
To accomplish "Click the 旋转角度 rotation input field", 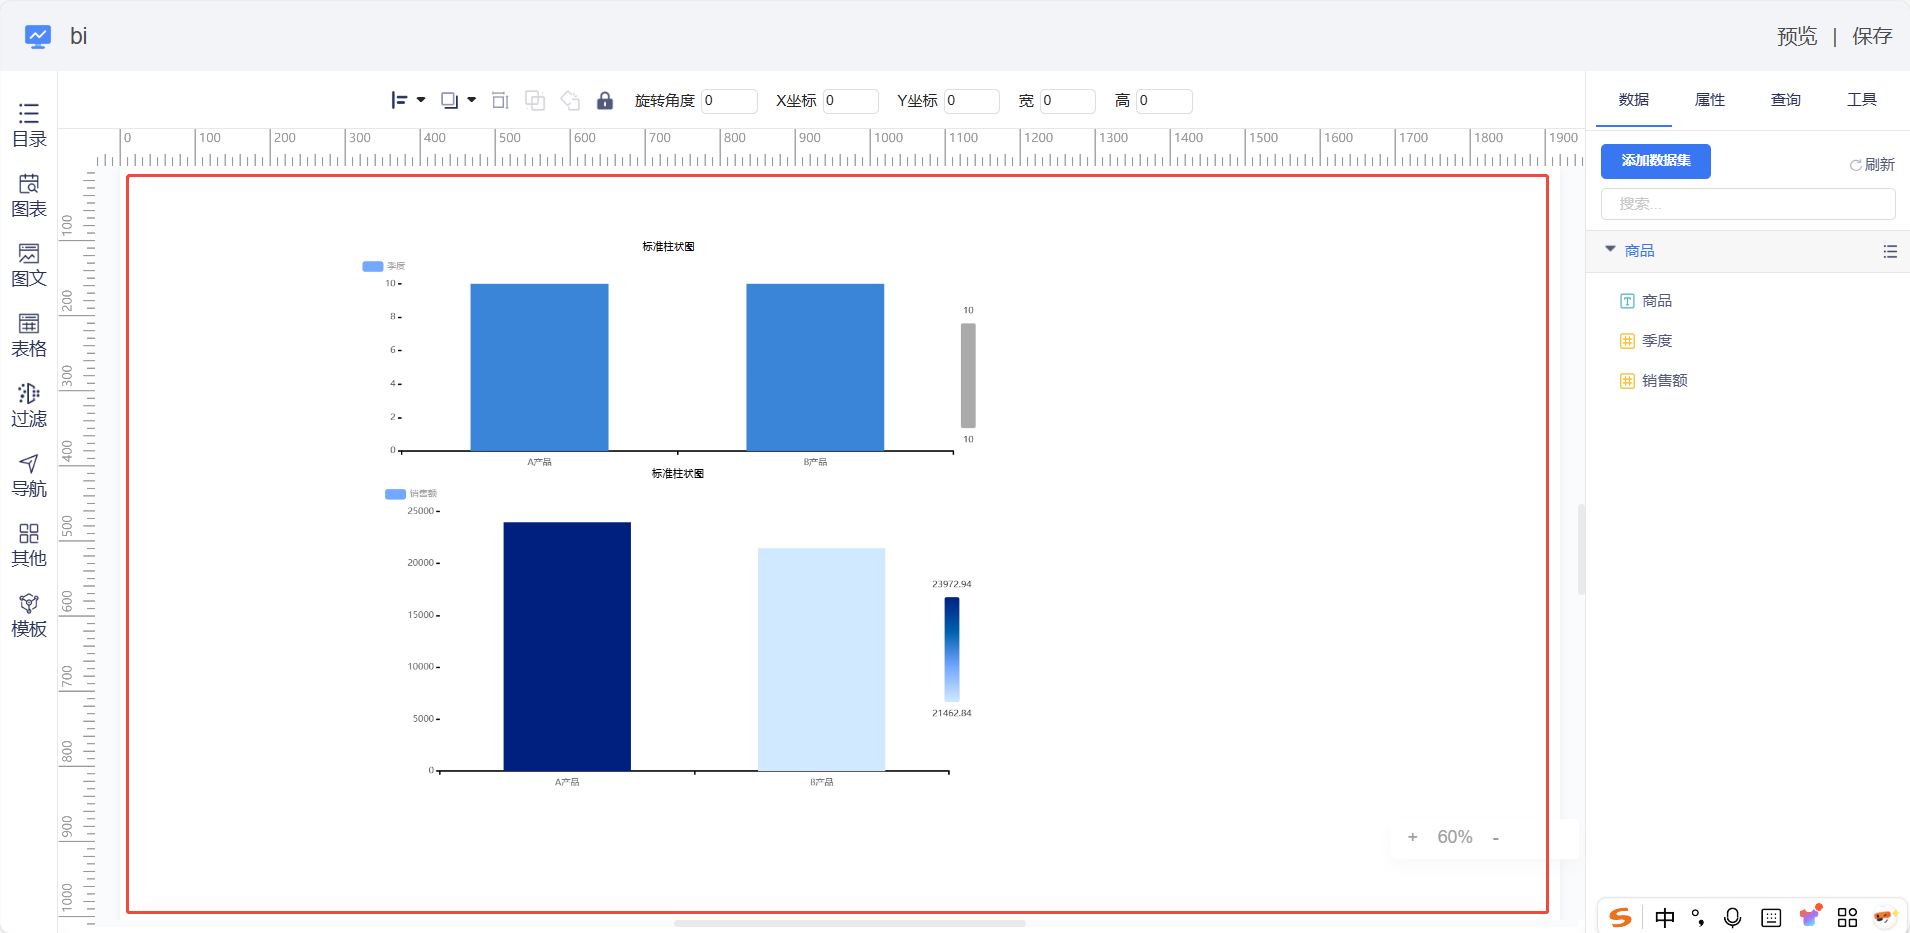I will coord(728,101).
